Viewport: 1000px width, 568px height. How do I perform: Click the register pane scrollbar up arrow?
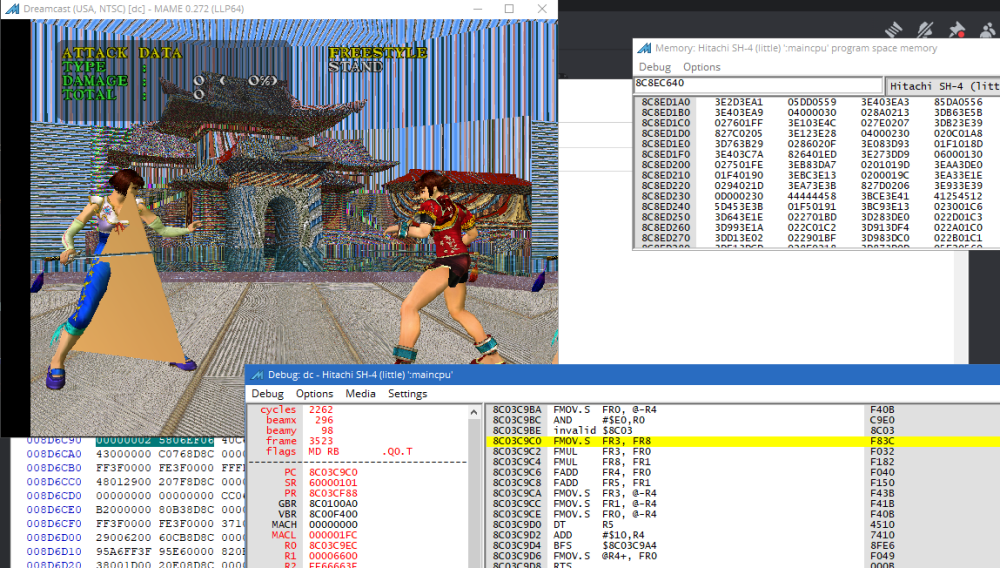476,410
